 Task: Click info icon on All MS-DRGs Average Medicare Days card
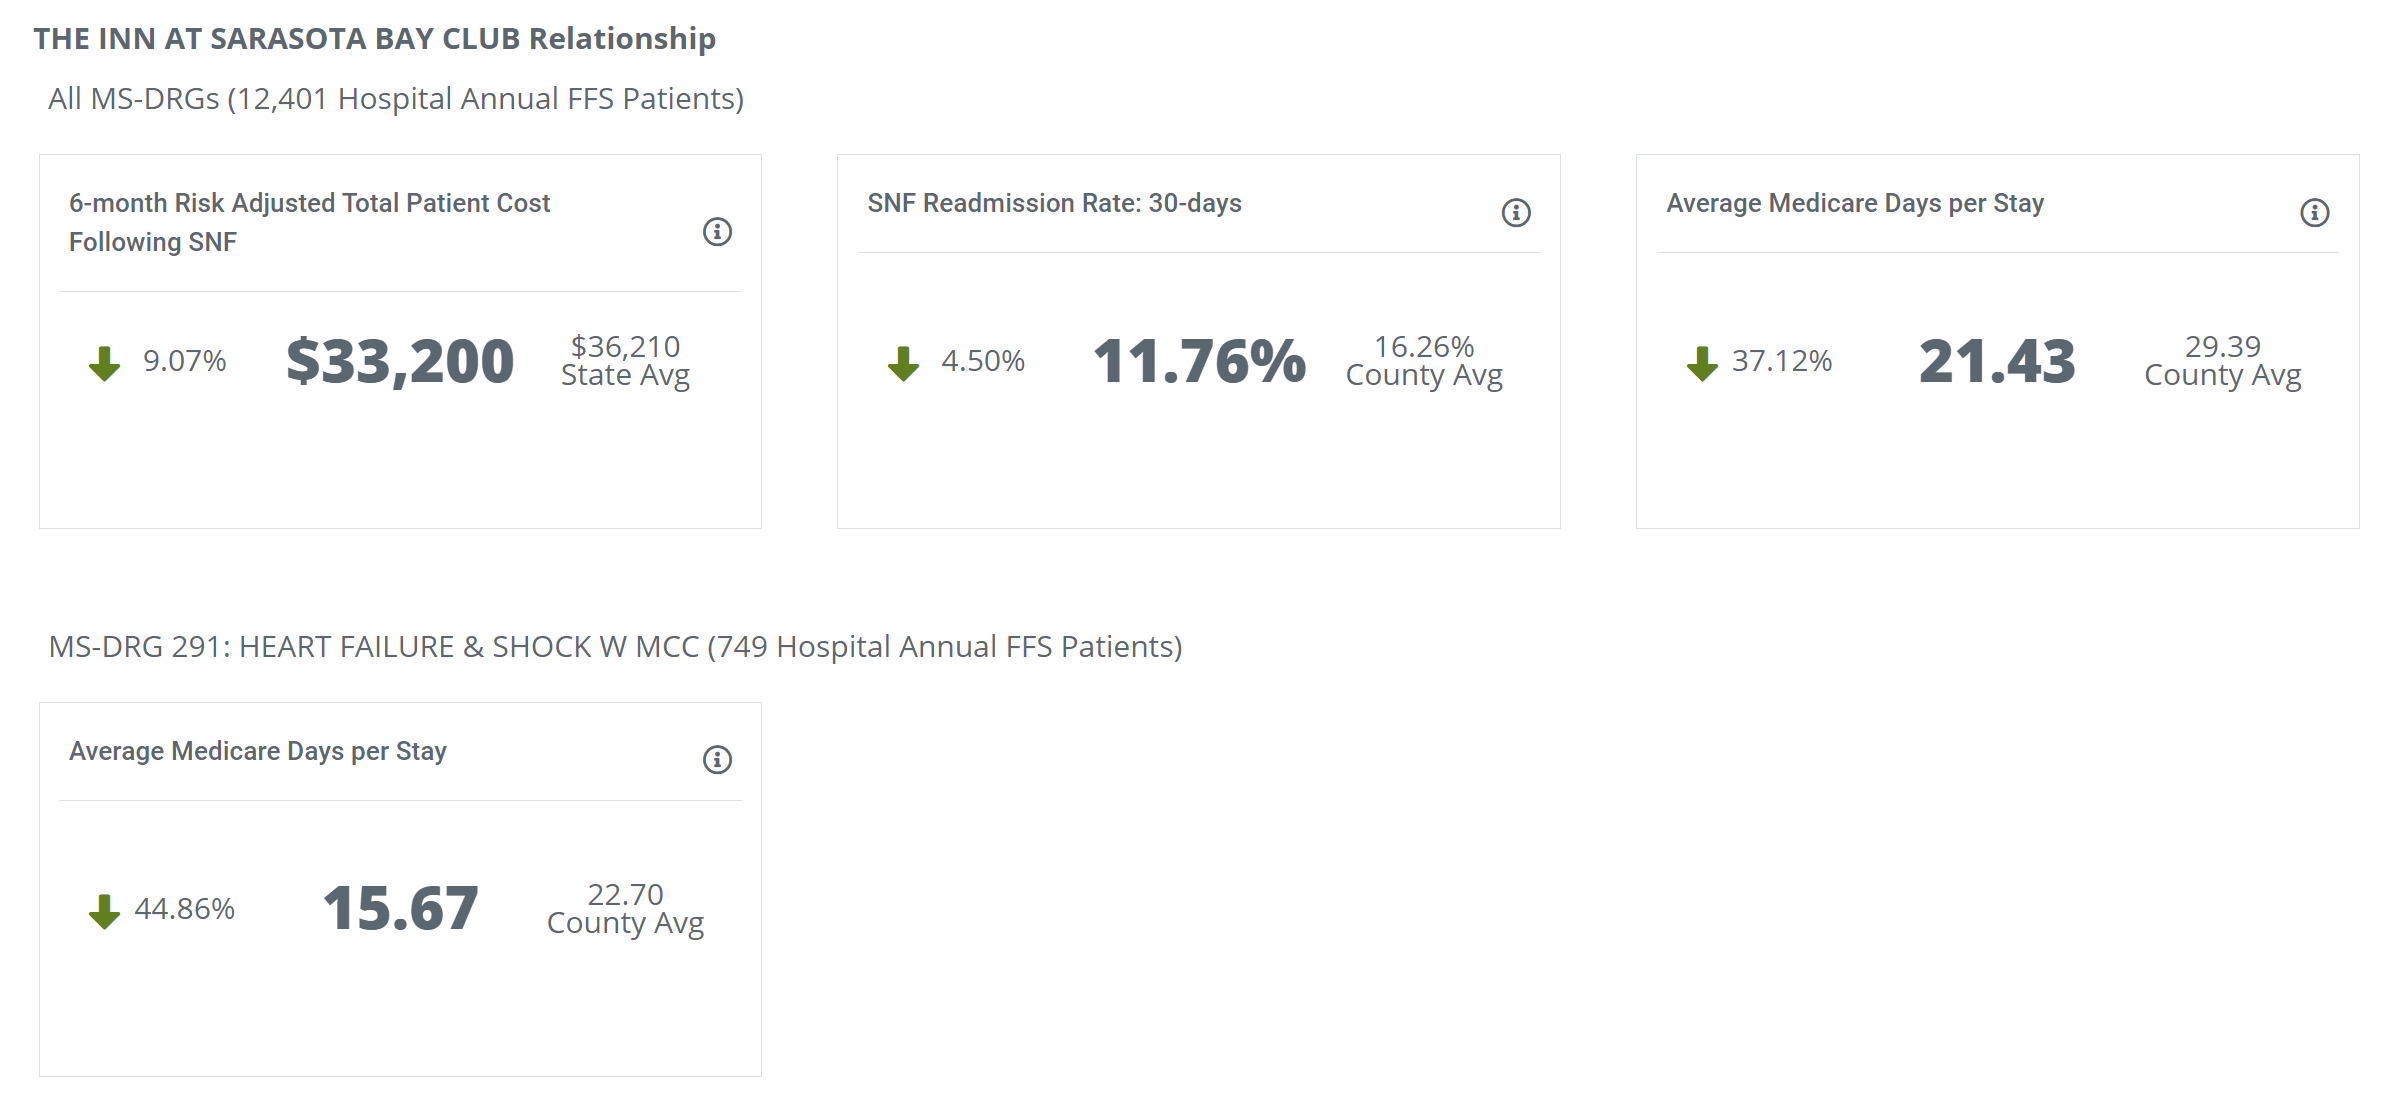point(2315,212)
